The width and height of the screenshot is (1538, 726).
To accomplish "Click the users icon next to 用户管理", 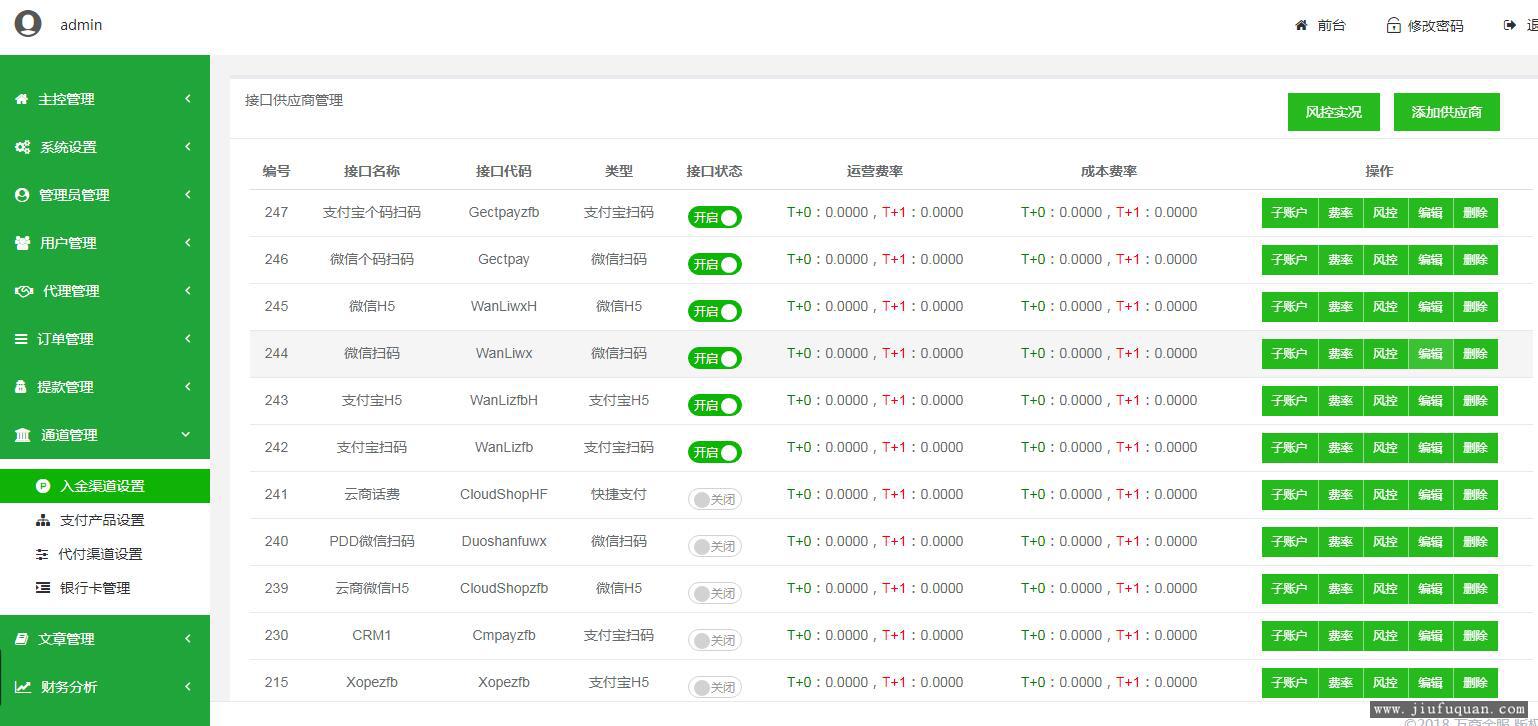I will click(x=22, y=243).
